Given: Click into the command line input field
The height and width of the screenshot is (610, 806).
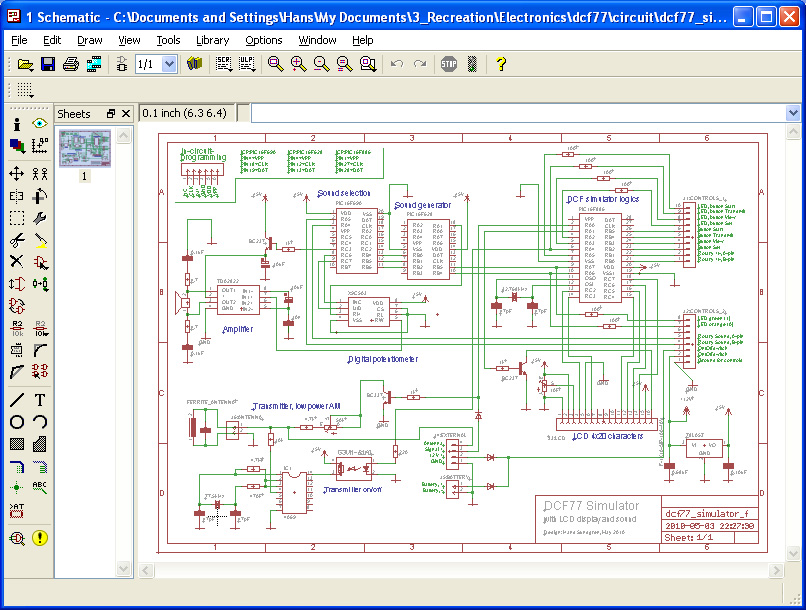Looking at the screenshot, I should (x=518, y=113).
